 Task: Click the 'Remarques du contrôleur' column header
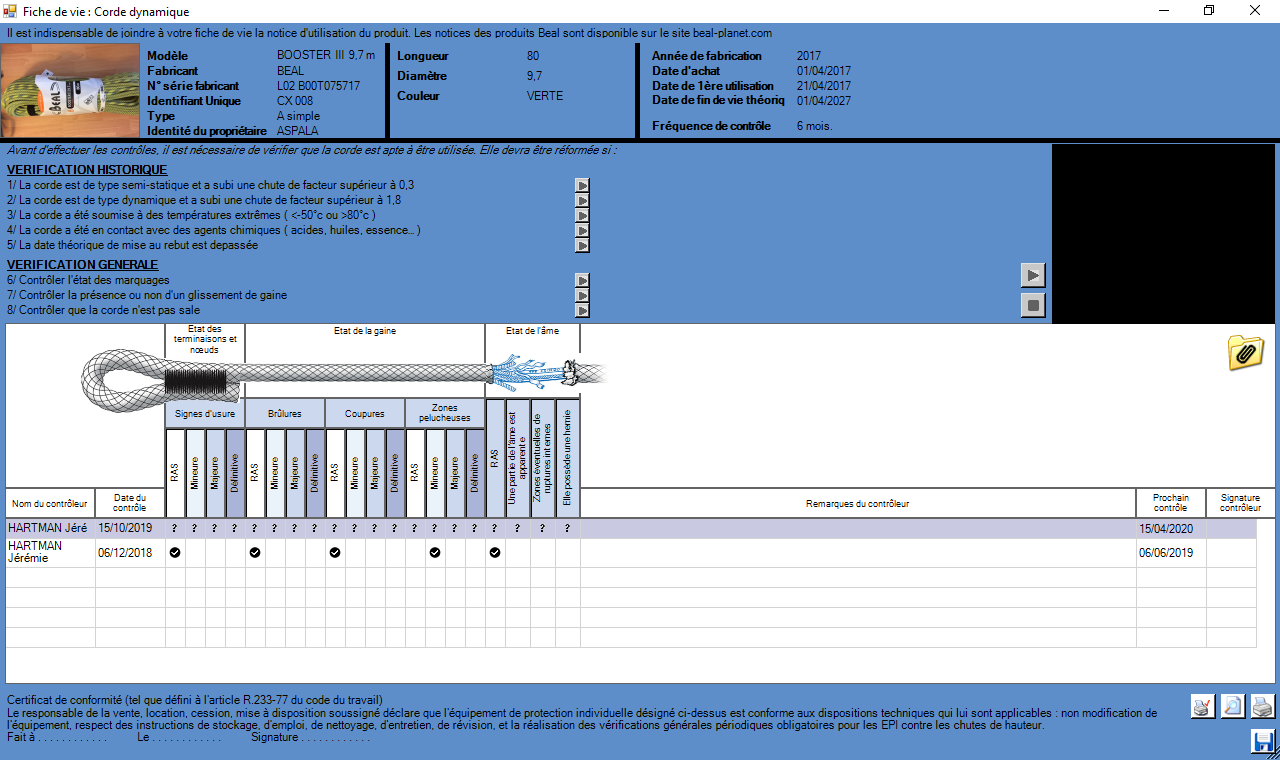point(857,503)
